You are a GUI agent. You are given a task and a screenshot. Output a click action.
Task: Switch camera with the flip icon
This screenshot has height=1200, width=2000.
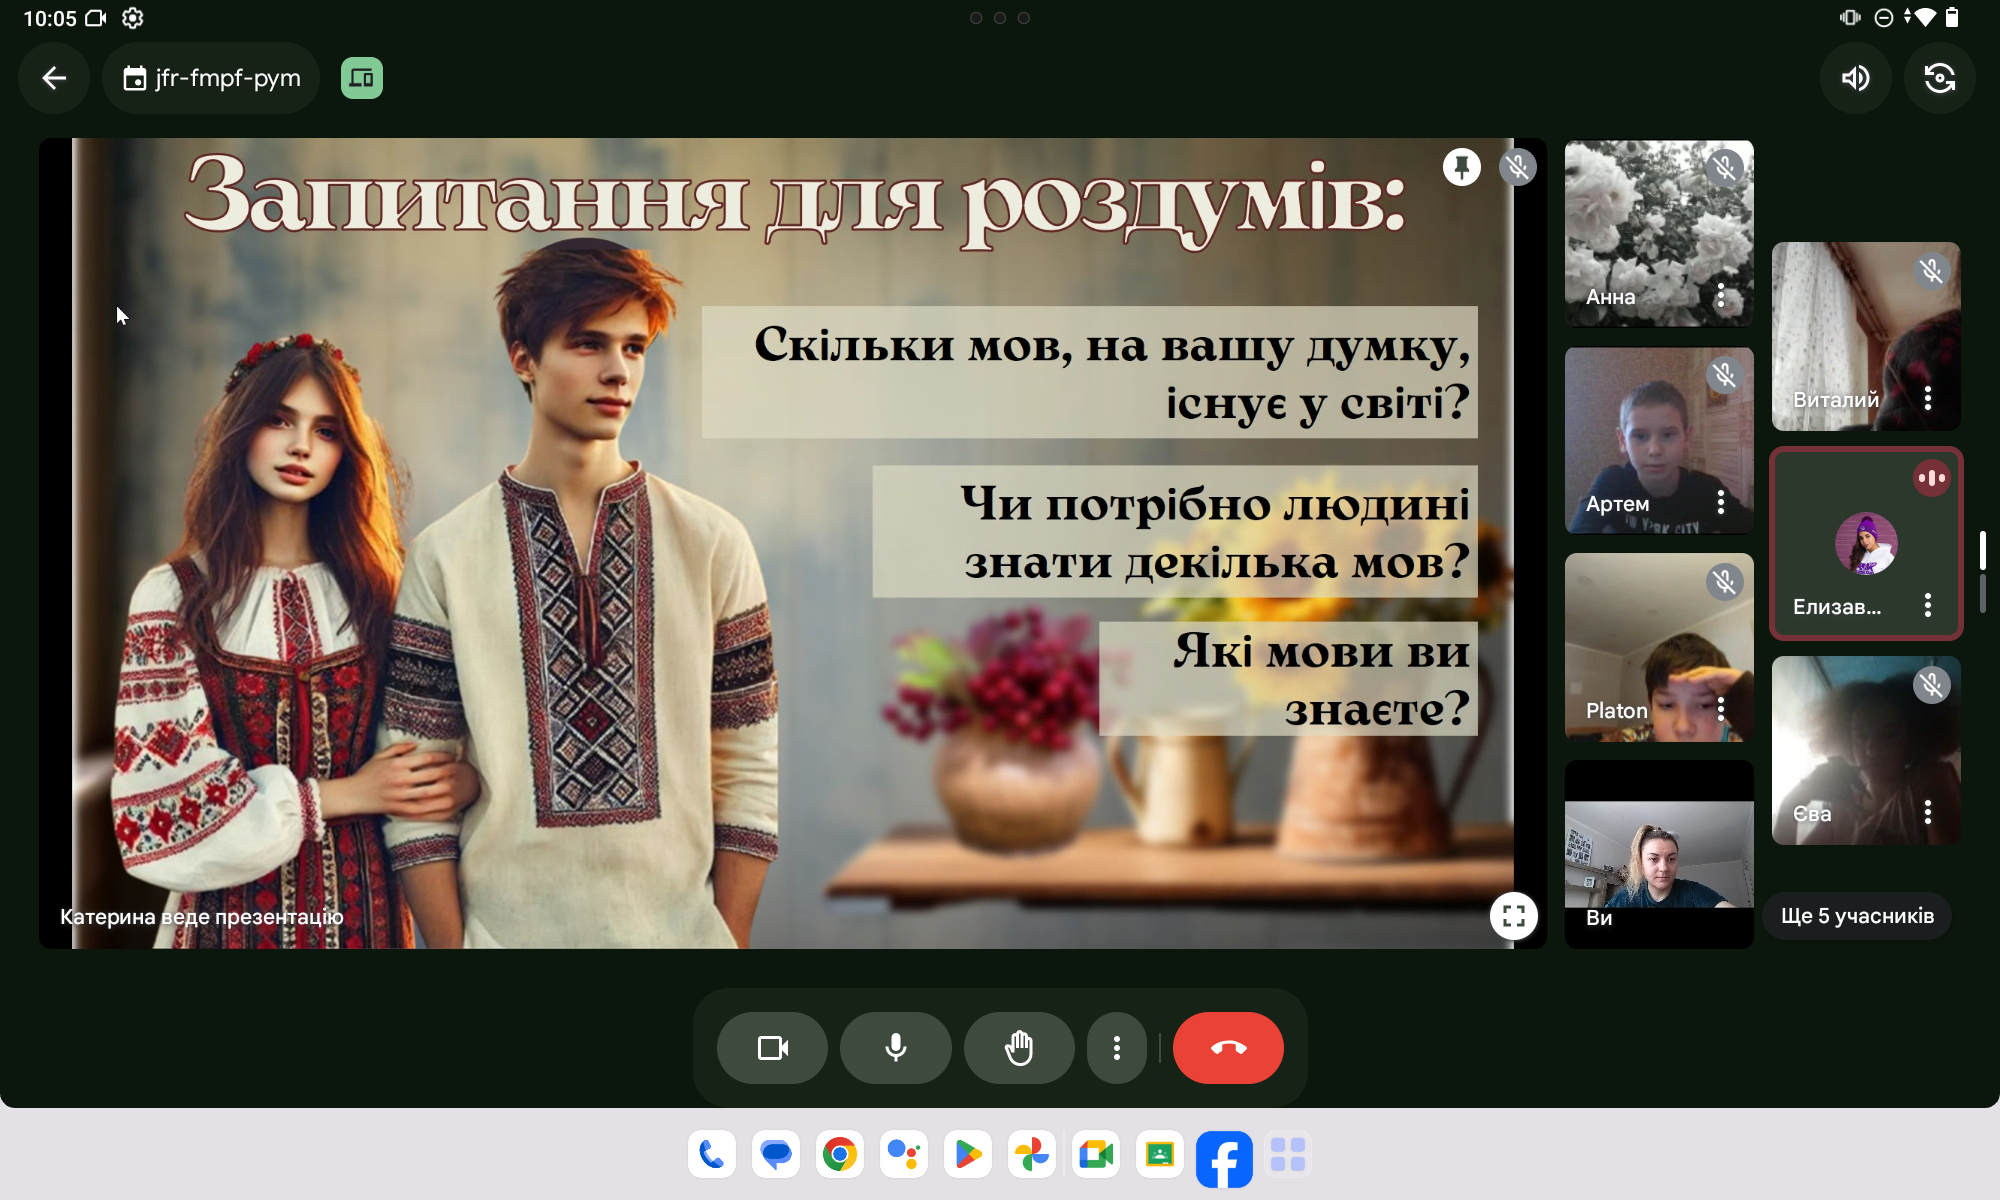coord(1939,78)
